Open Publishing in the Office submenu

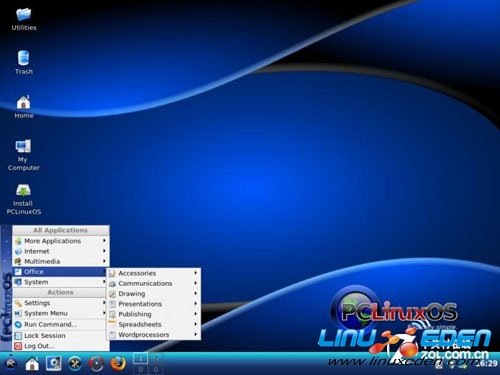(154, 314)
